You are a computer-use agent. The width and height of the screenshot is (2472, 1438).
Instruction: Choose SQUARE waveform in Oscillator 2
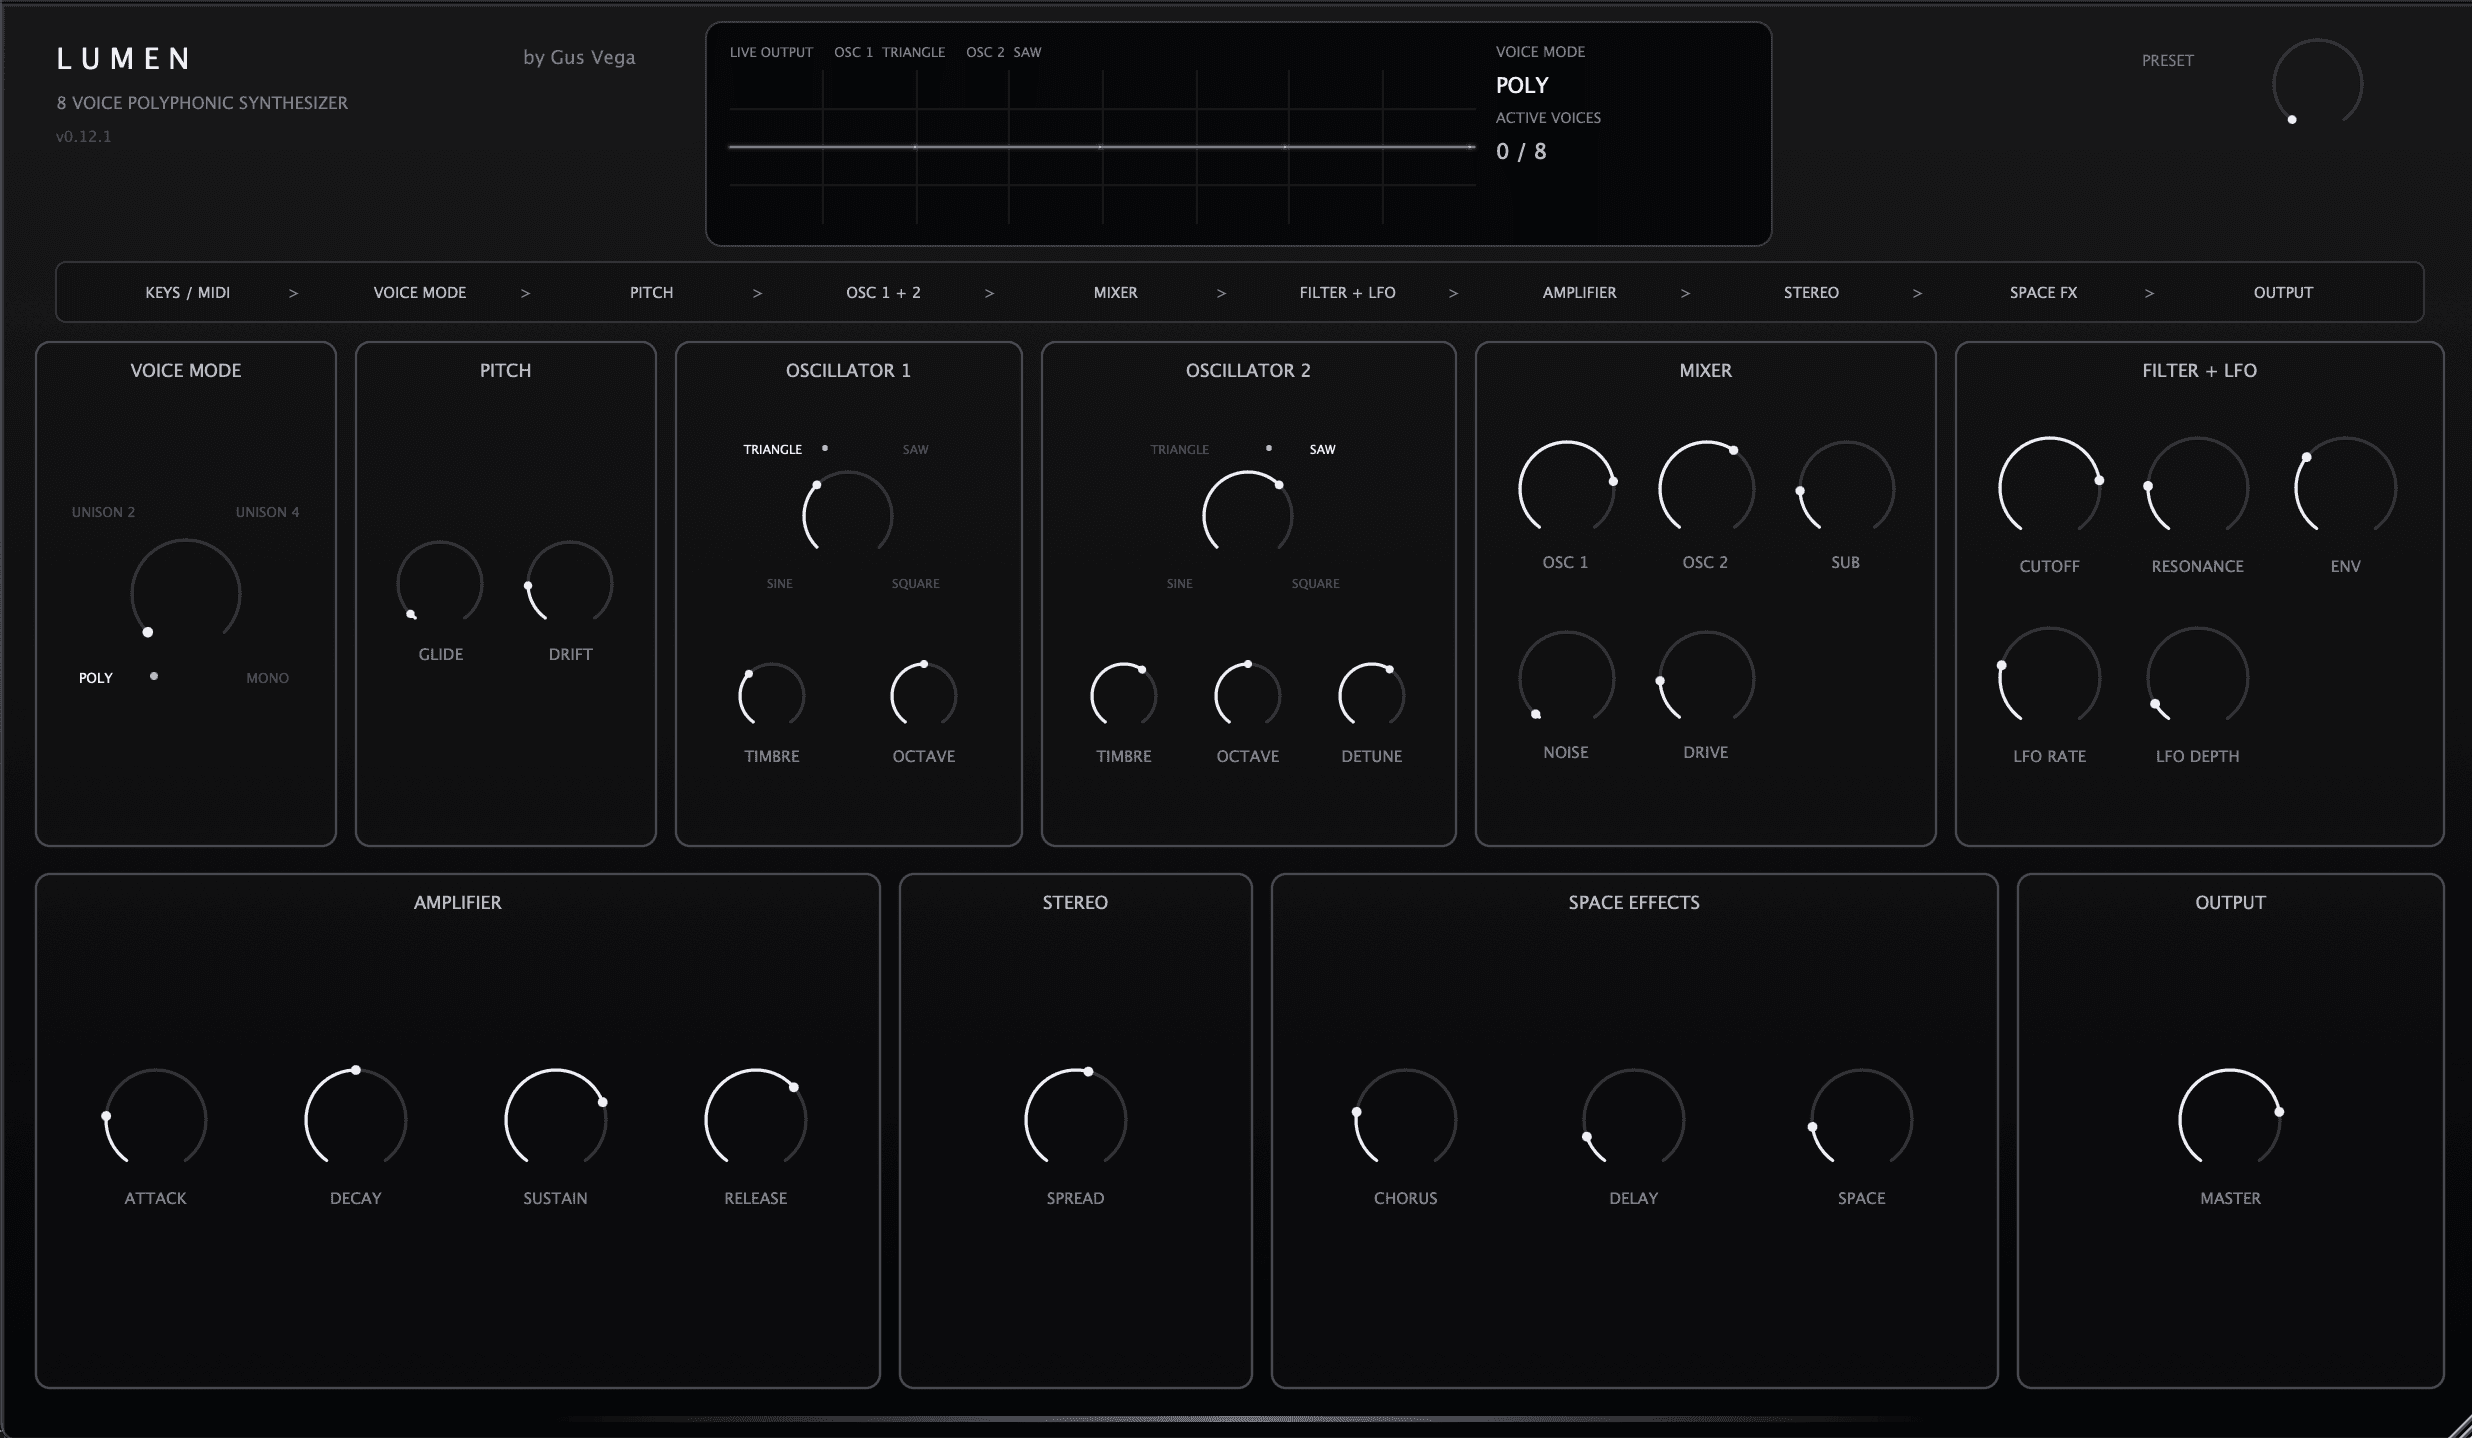tap(1315, 583)
